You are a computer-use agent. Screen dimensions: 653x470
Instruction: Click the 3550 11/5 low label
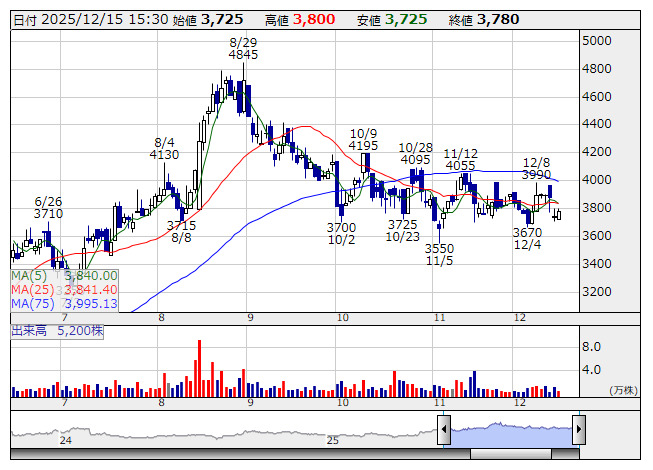click(439, 254)
